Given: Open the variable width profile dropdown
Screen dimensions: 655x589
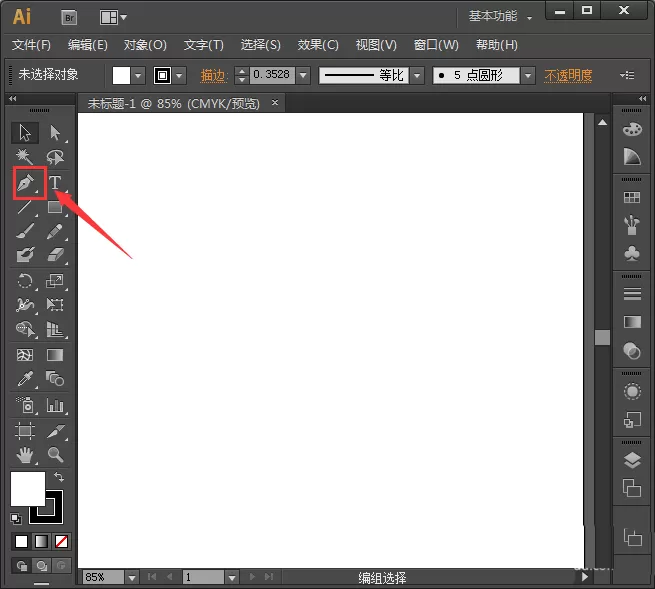Looking at the screenshot, I should click(x=417, y=76).
